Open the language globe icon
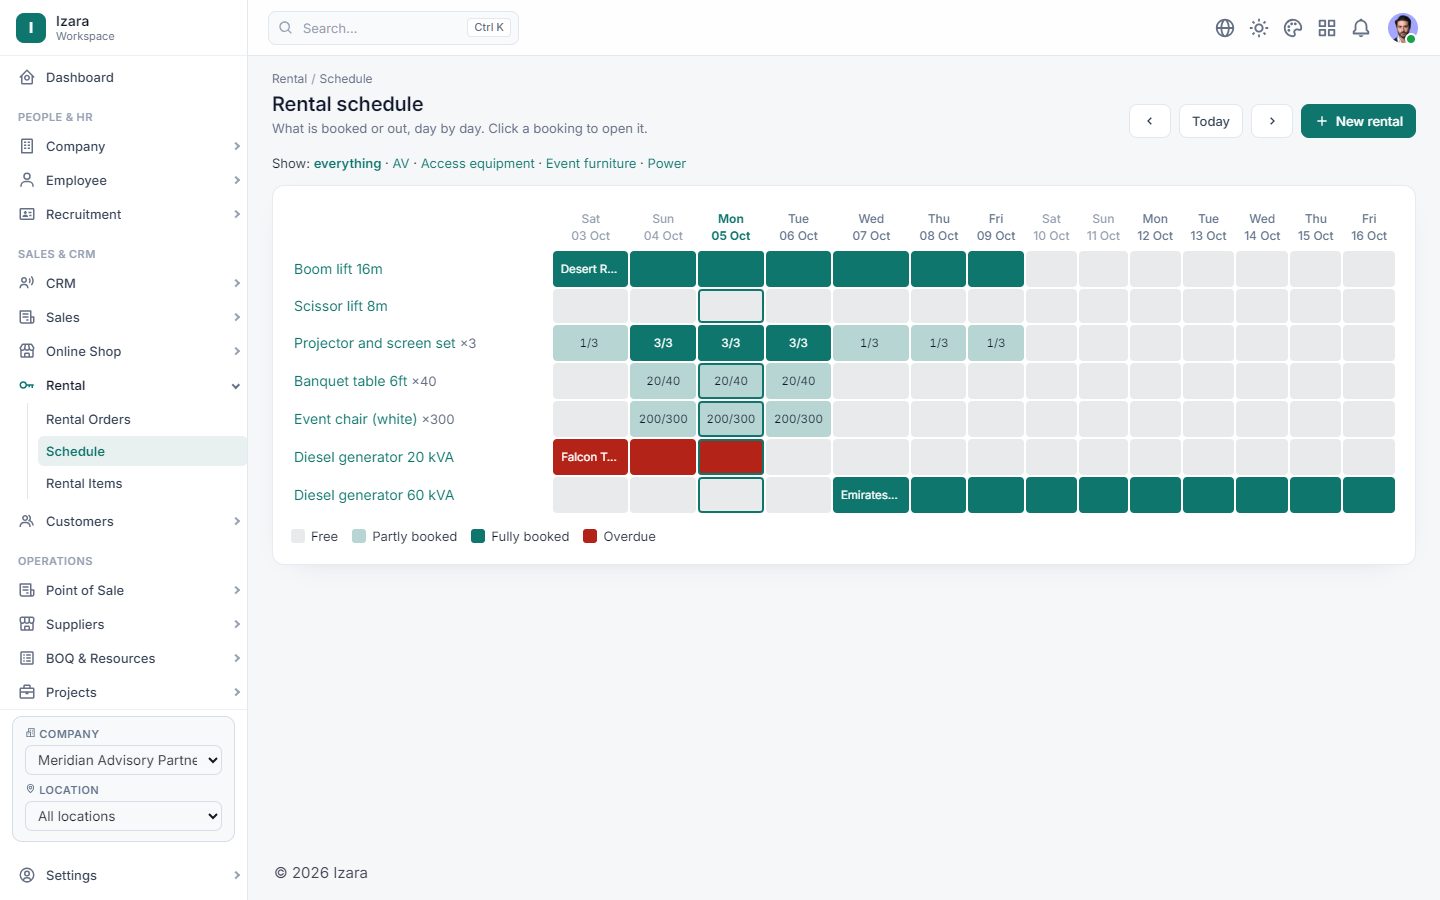Image resolution: width=1440 pixels, height=900 pixels. click(1225, 28)
